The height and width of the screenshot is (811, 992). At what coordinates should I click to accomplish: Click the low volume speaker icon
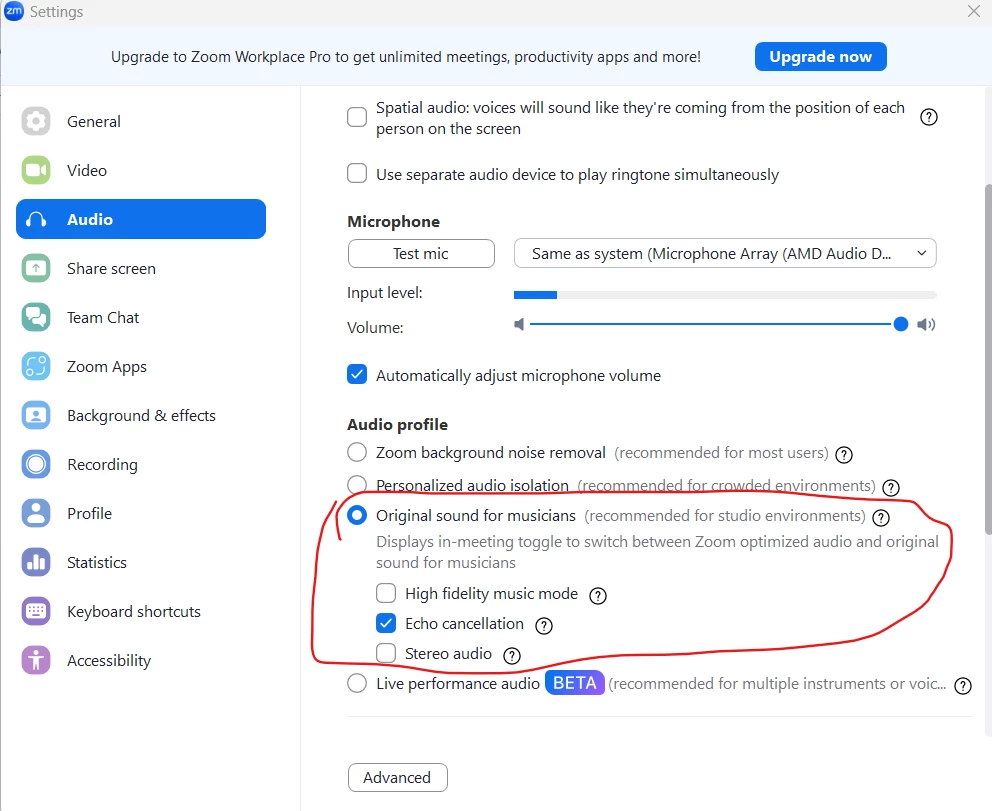pyautogui.click(x=519, y=325)
